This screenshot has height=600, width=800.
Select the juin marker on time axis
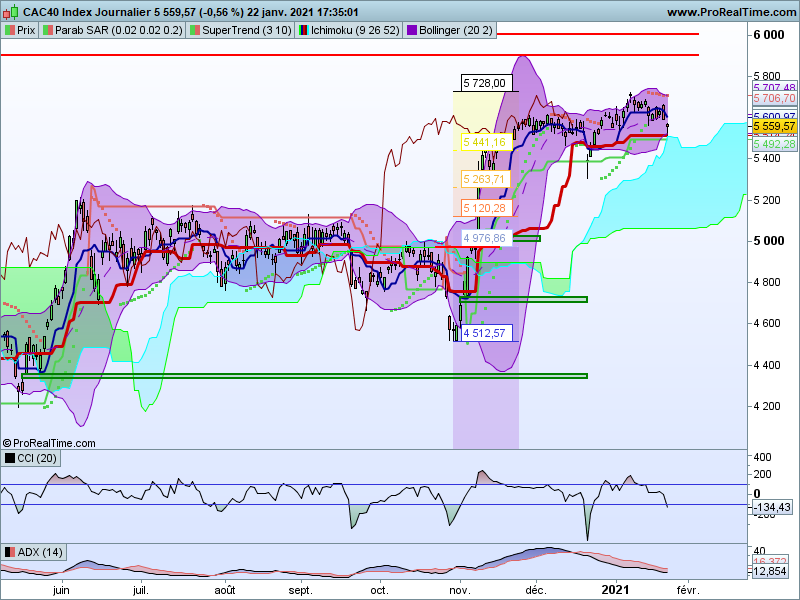click(61, 590)
